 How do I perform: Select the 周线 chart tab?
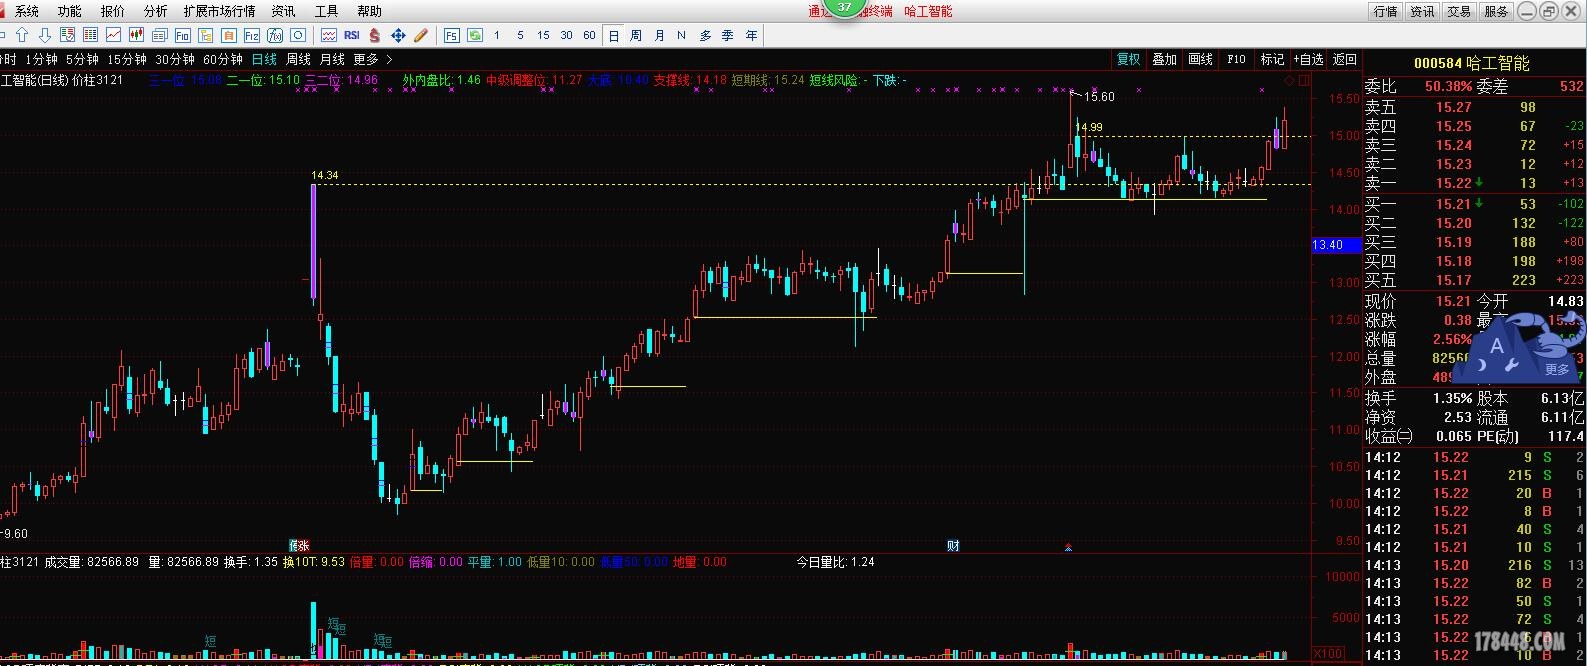tap(299, 59)
